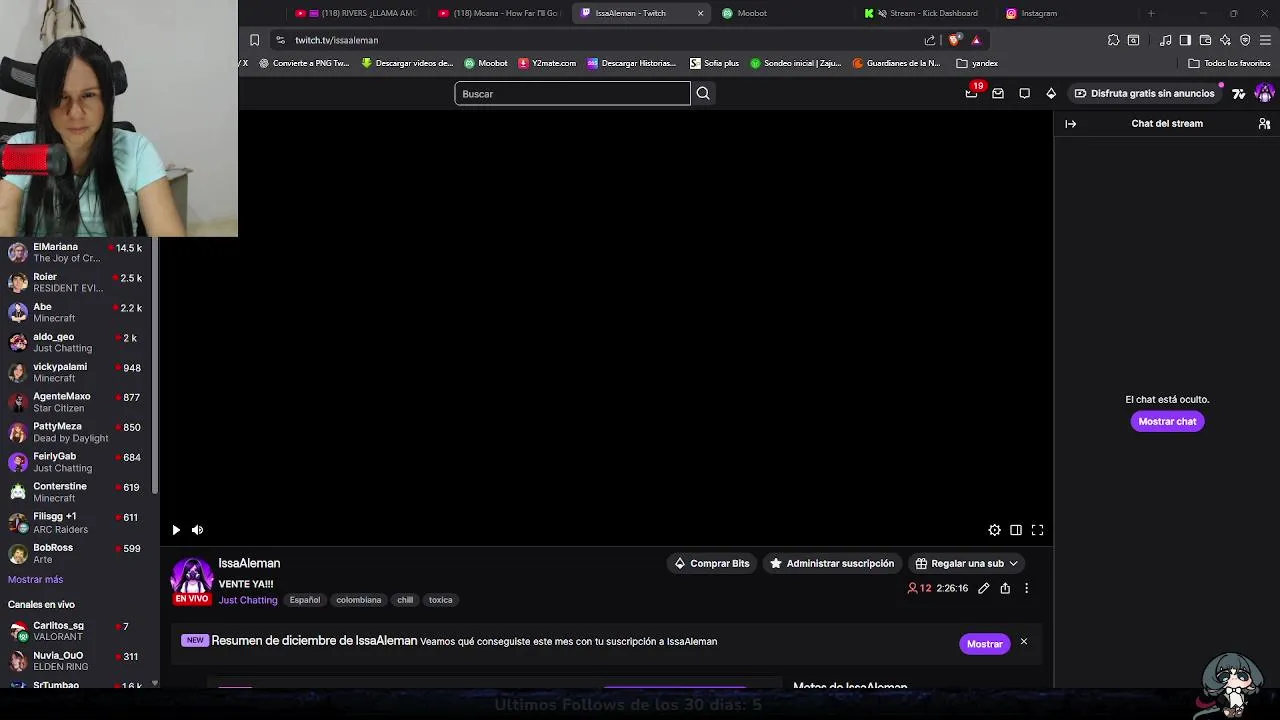Expand followed channels with Mostrar más
This screenshot has width=1280, height=720.
tap(35, 580)
